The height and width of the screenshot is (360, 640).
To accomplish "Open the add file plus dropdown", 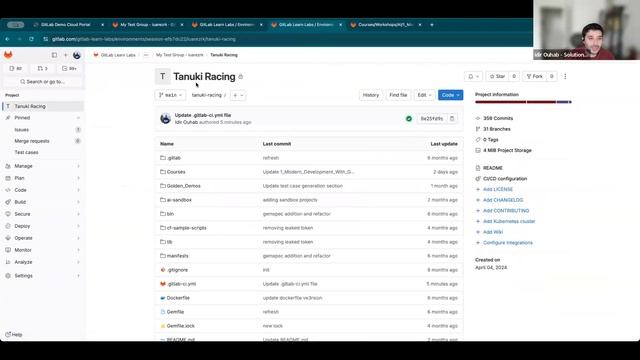I will [238, 95].
